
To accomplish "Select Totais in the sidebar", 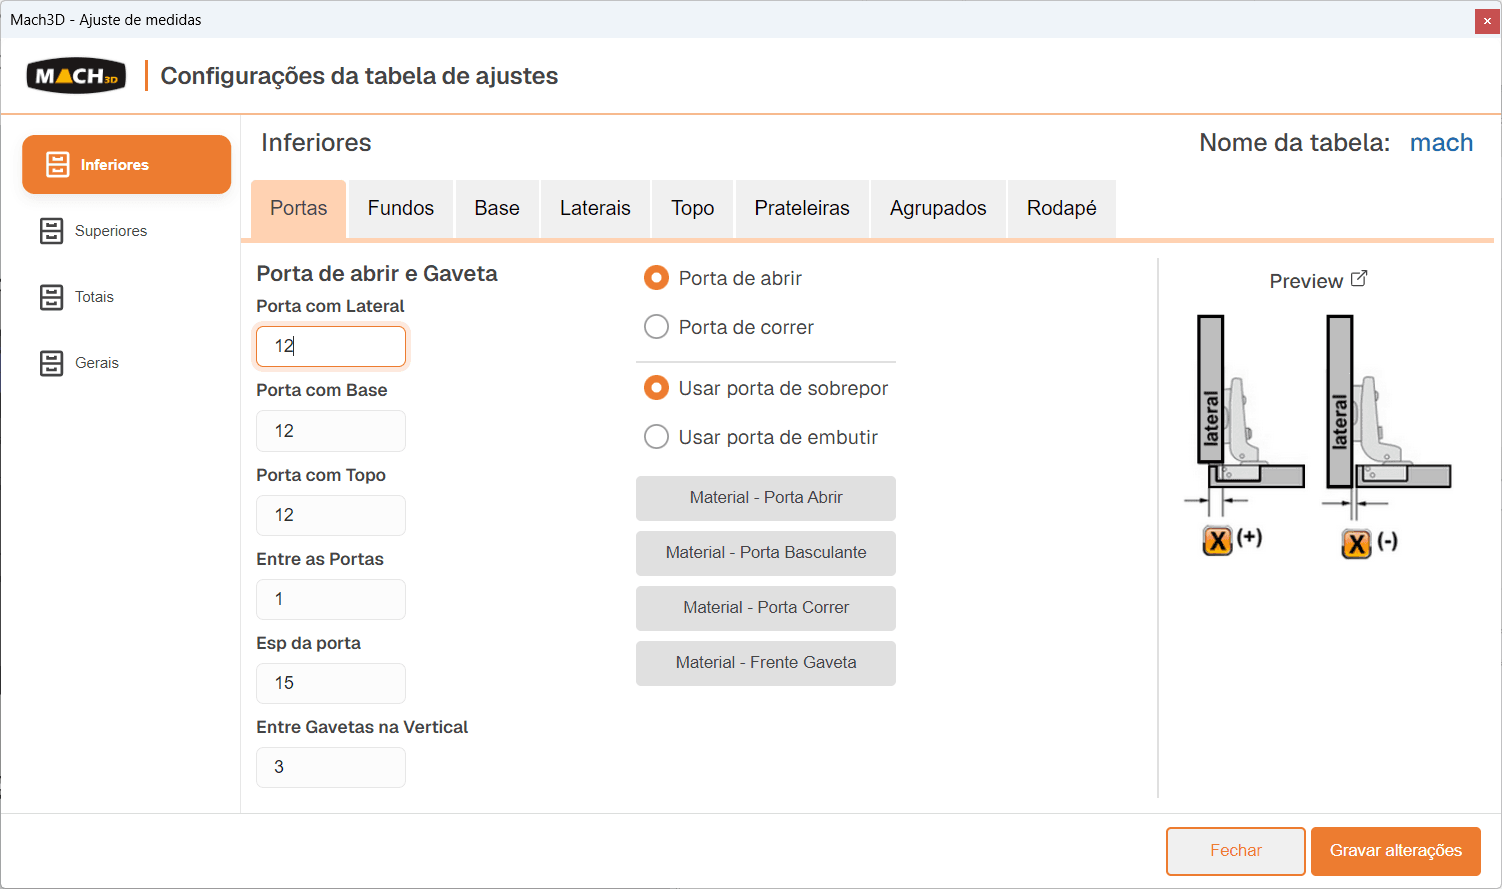I will 126,297.
